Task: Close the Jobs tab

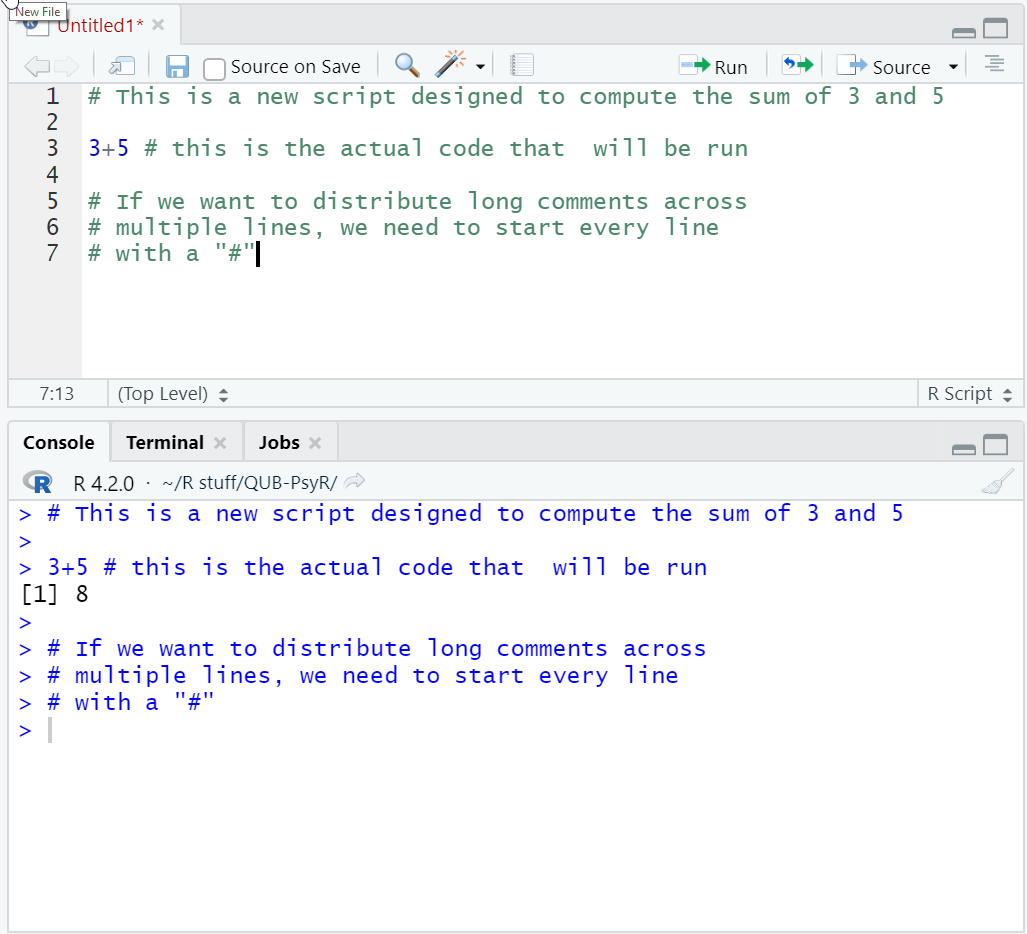Action: point(315,443)
